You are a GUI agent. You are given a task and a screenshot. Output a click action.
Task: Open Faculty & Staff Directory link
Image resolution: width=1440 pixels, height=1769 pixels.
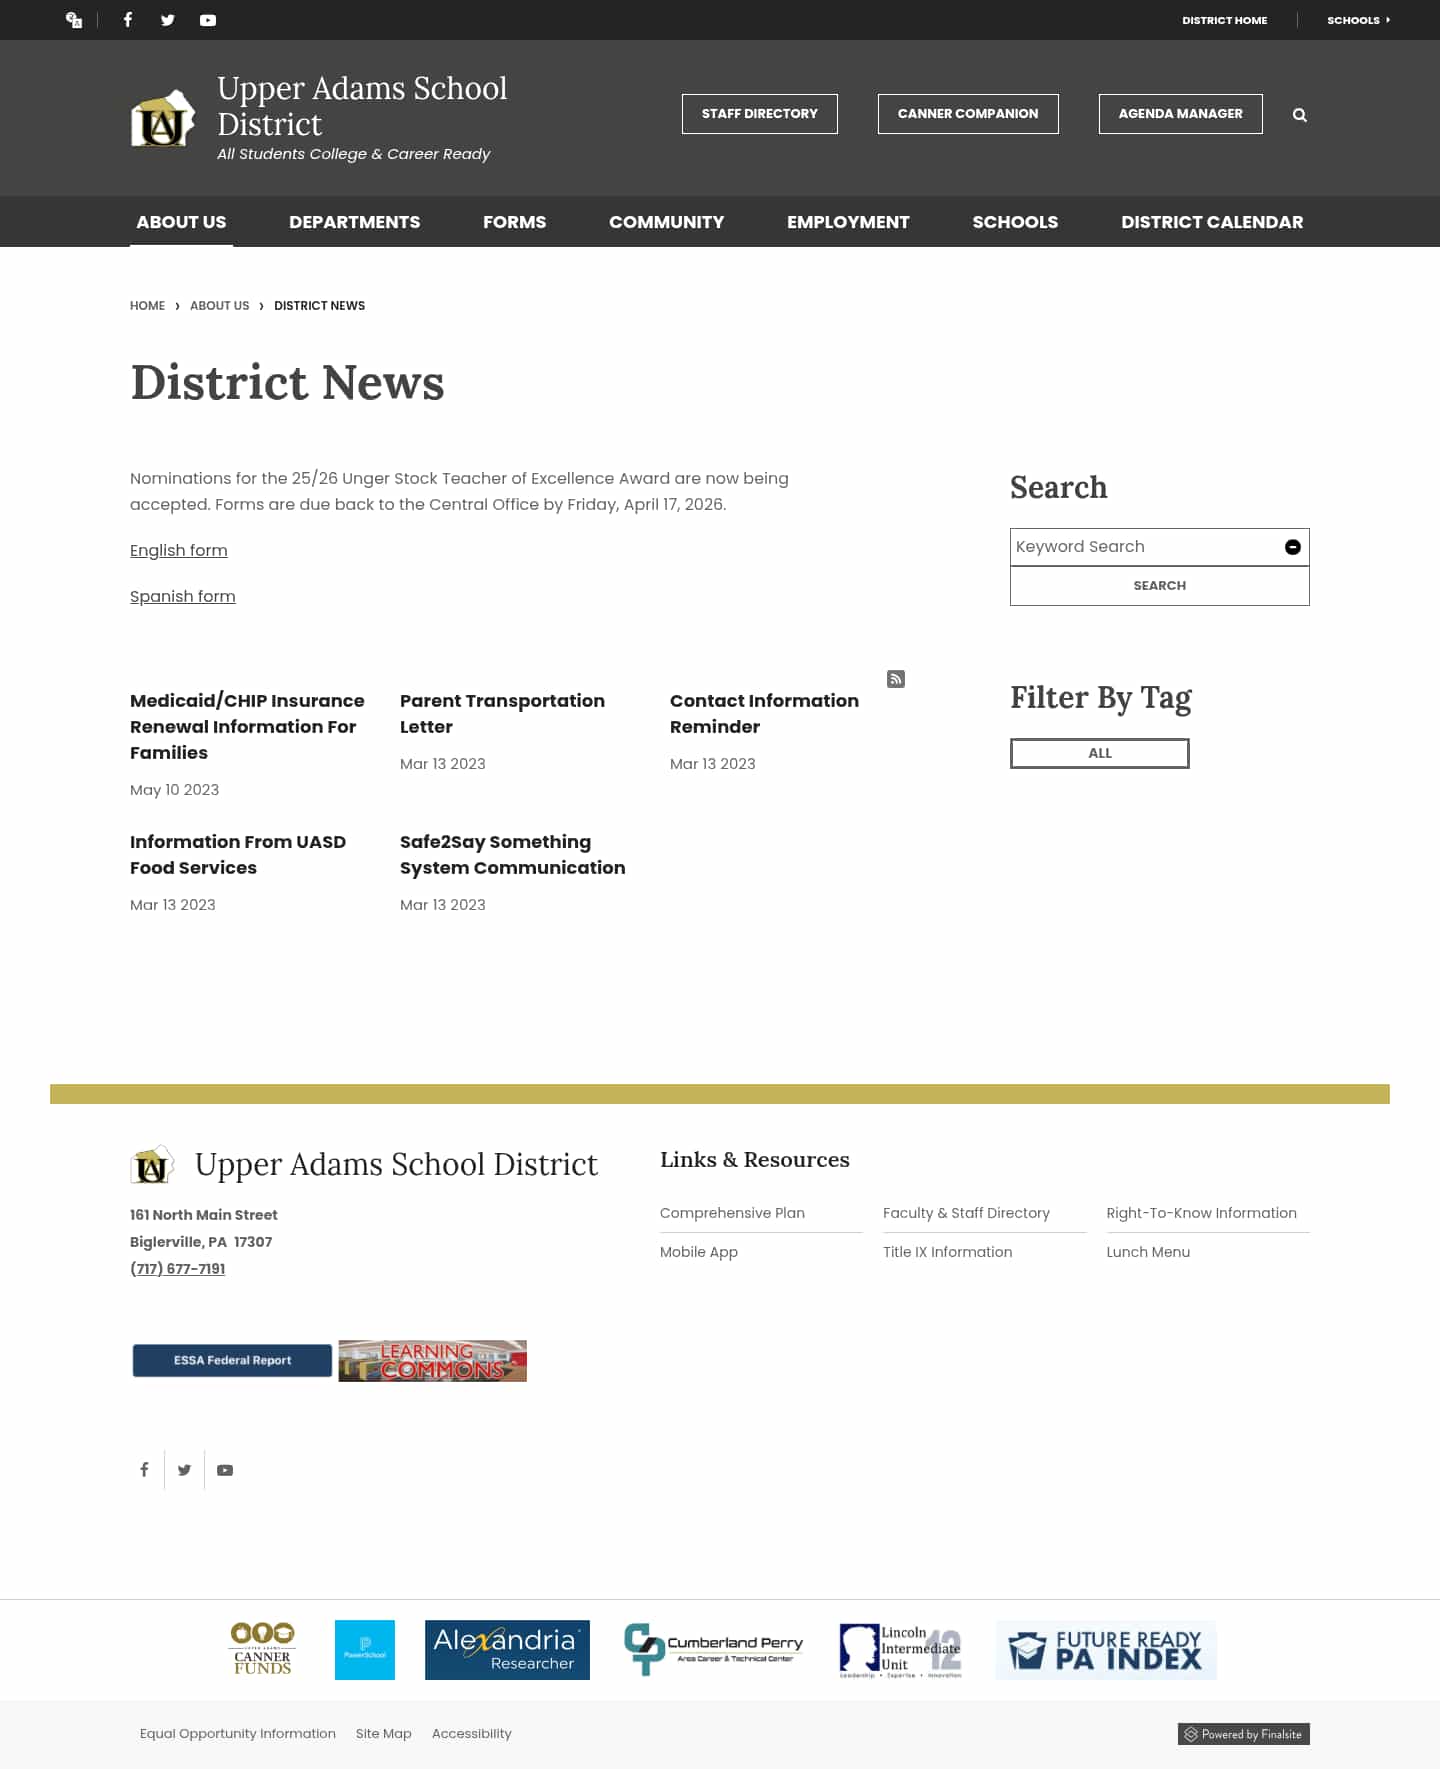coord(966,1213)
